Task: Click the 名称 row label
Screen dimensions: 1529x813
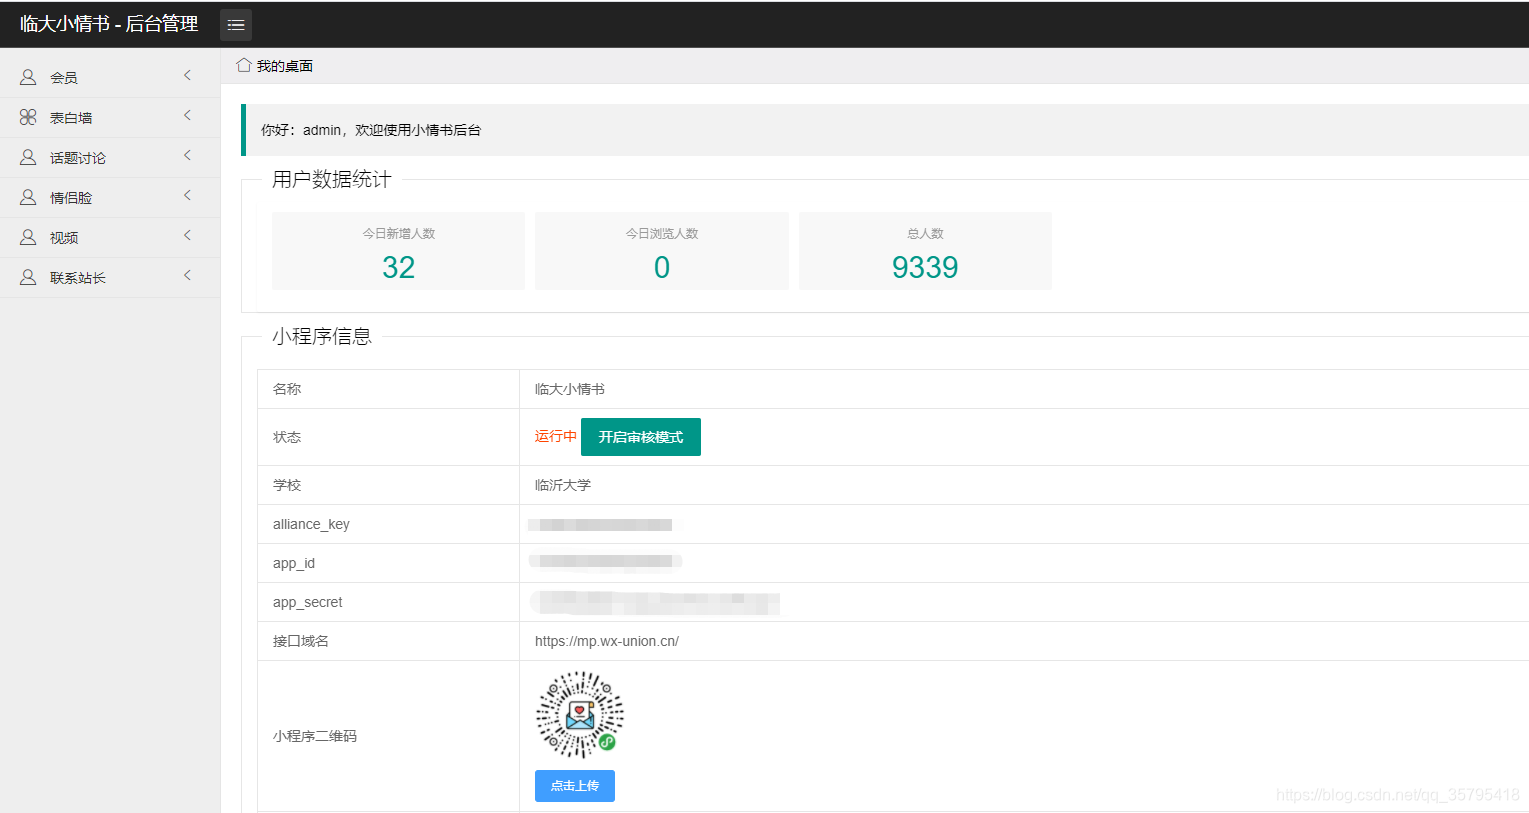Action: coord(287,389)
